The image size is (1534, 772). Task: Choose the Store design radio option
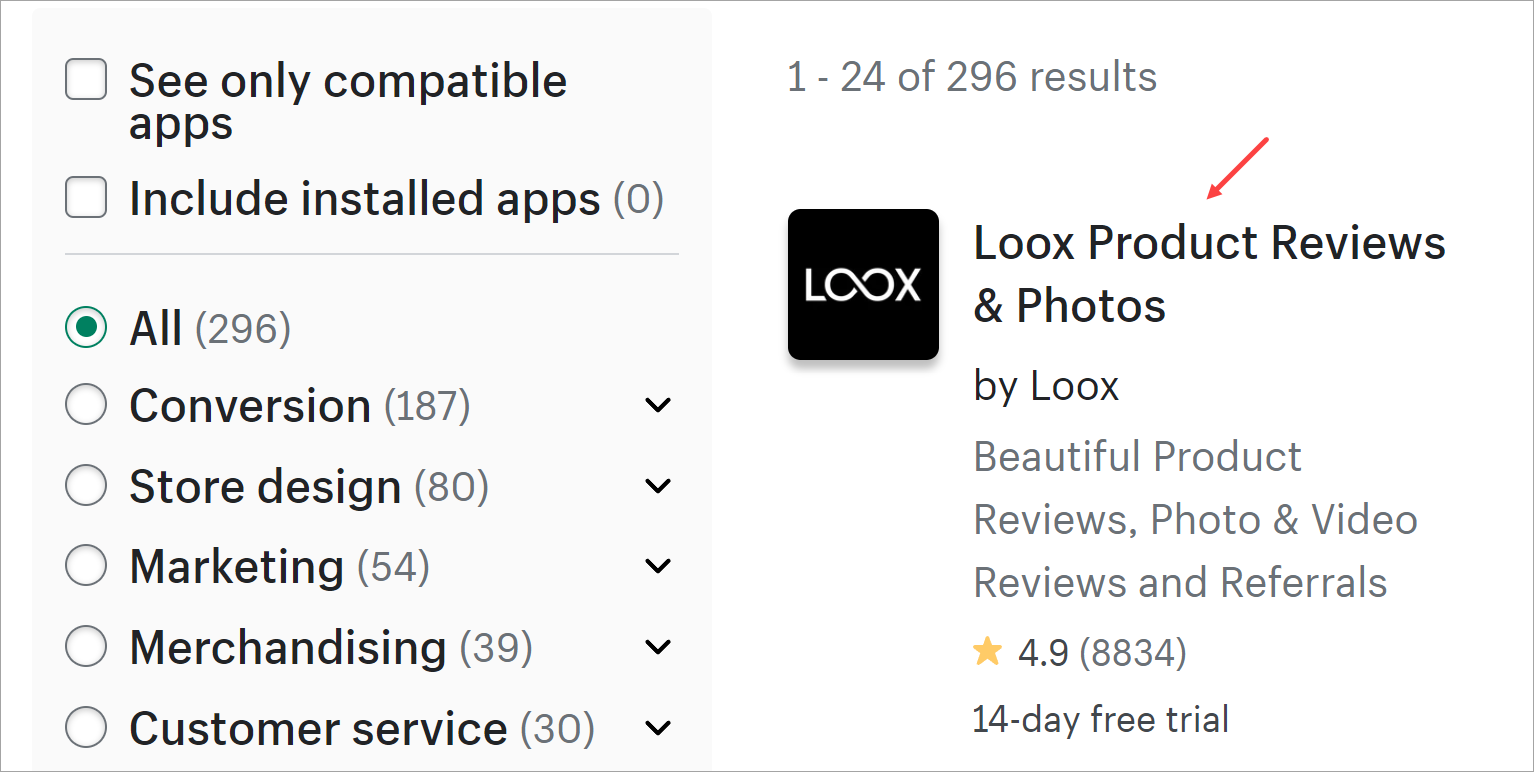tap(86, 486)
